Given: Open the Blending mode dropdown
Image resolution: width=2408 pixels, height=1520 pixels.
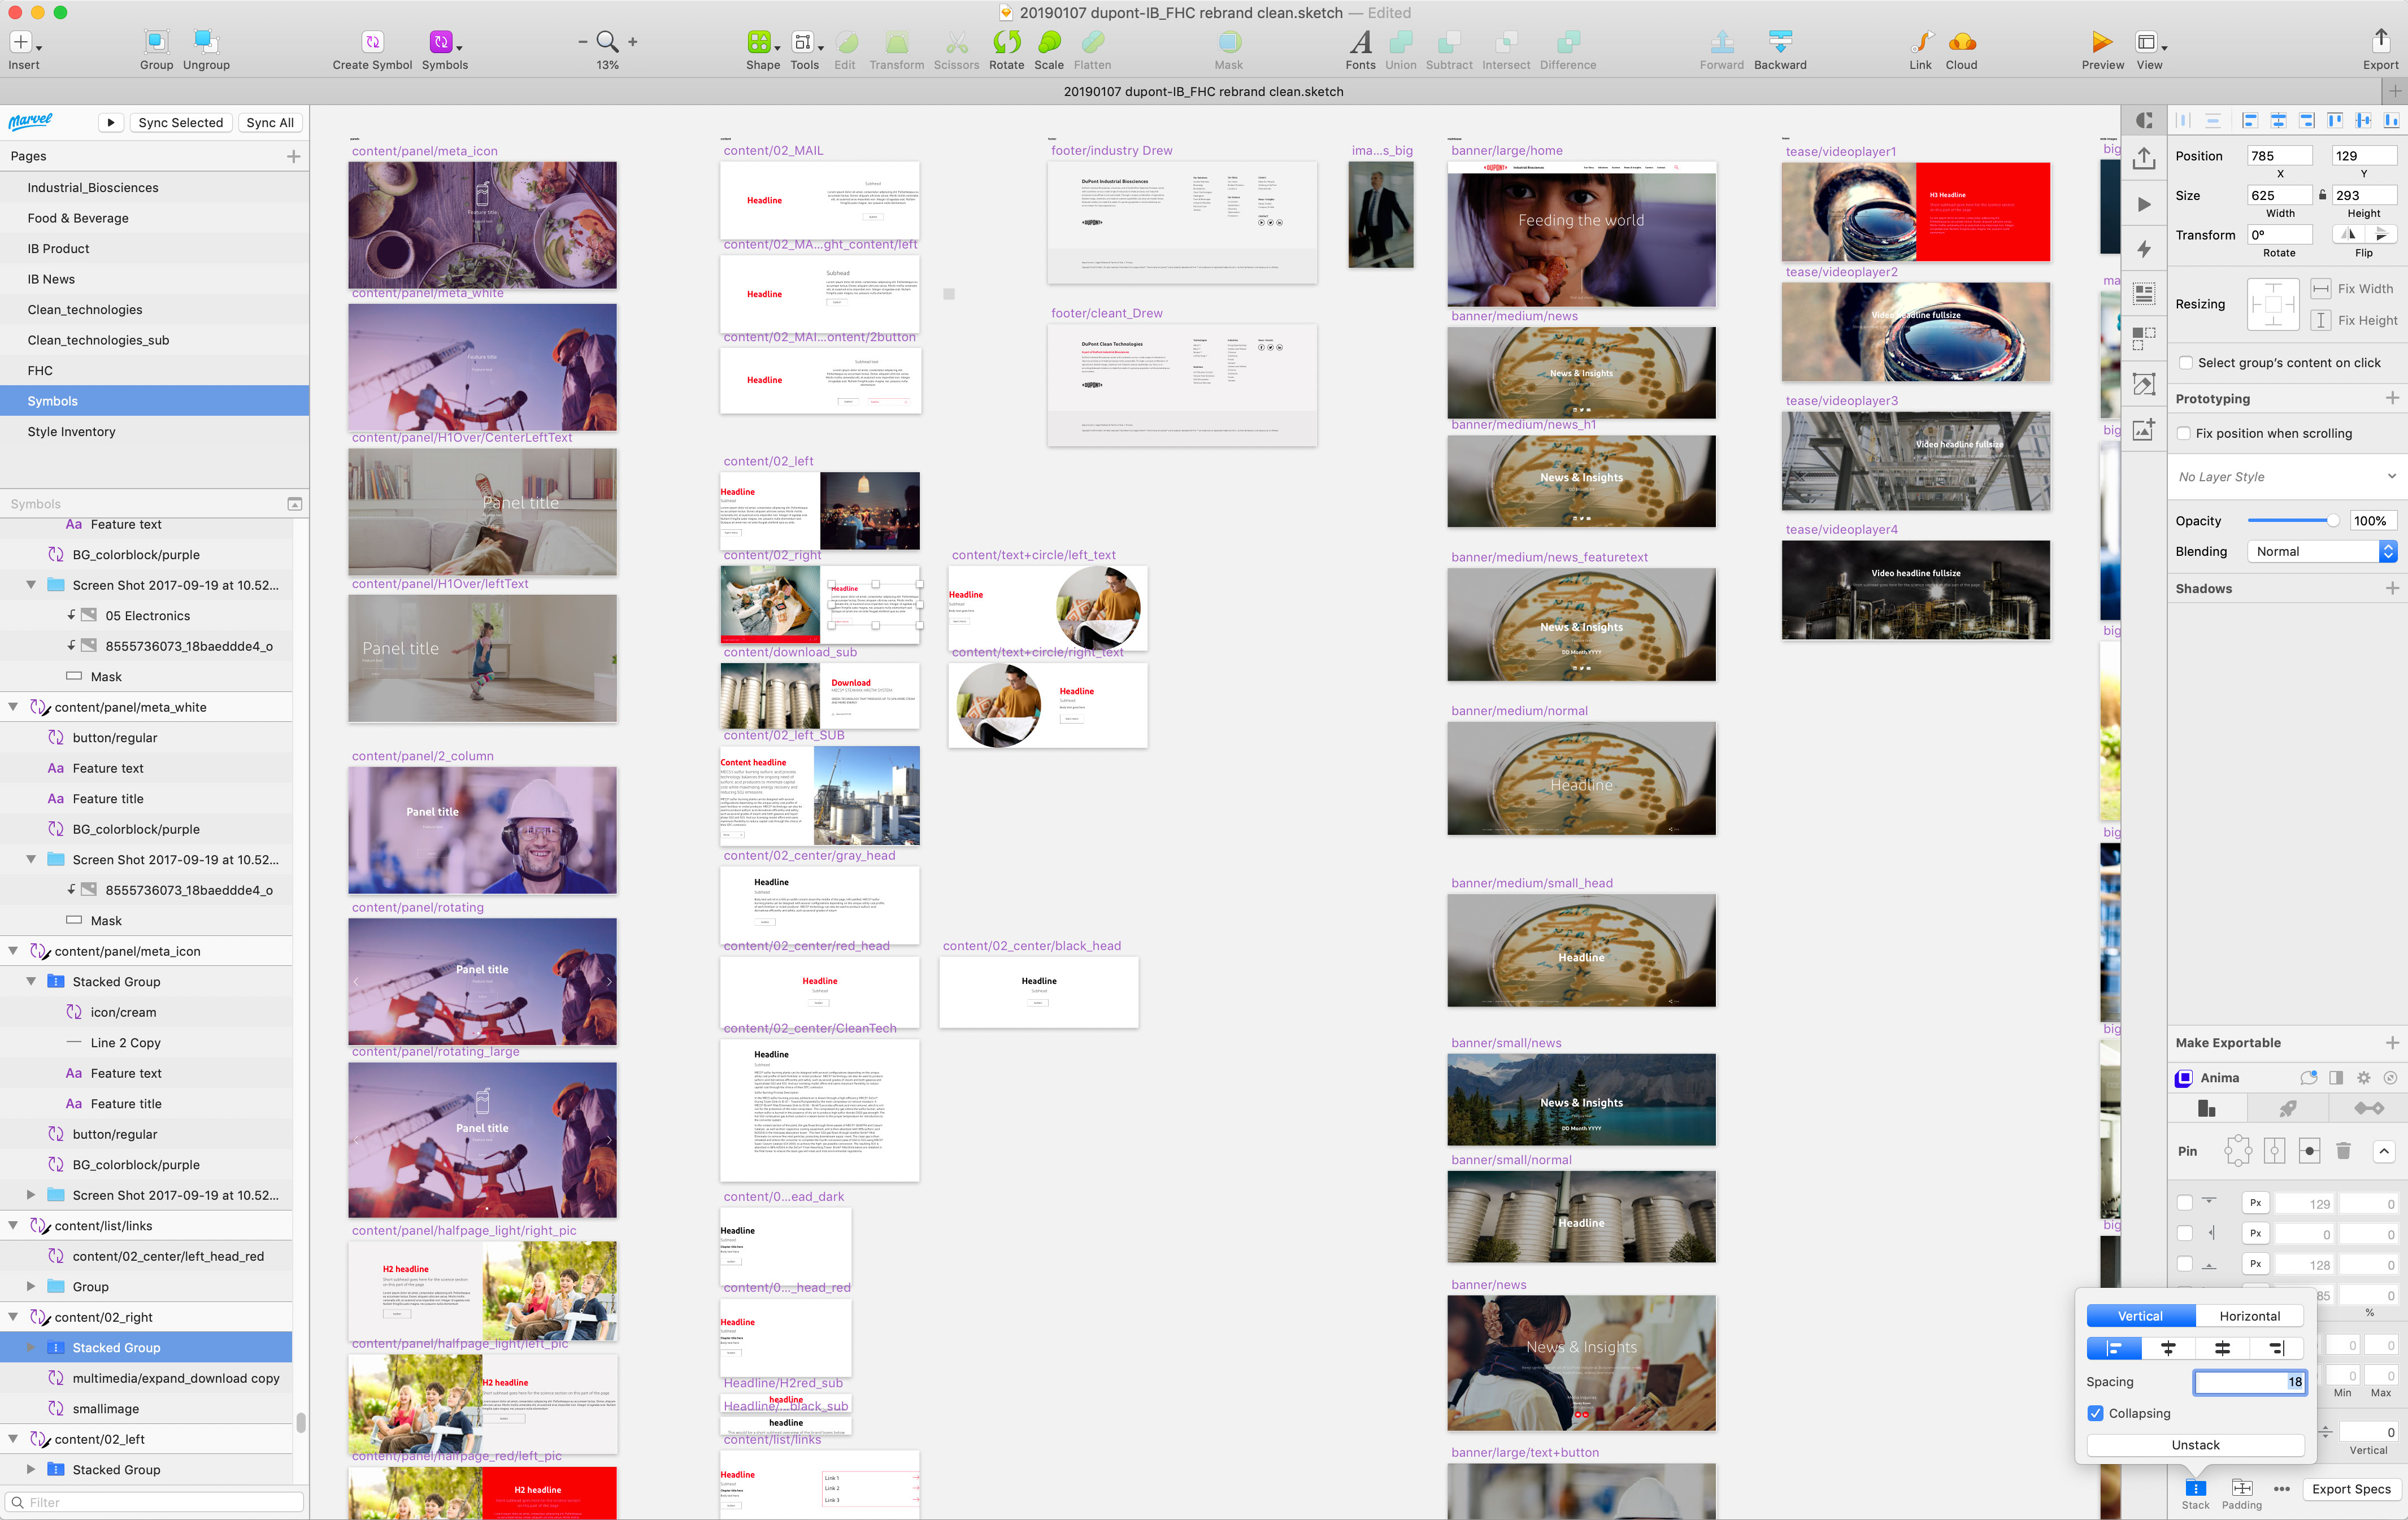Looking at the screenshot, I should [2321, 551].
